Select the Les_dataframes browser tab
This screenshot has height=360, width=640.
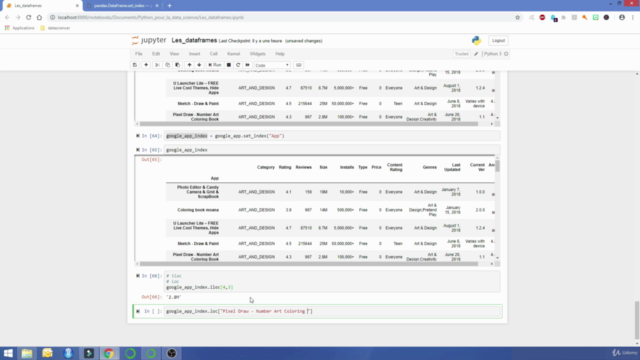[x=41, y=6]
